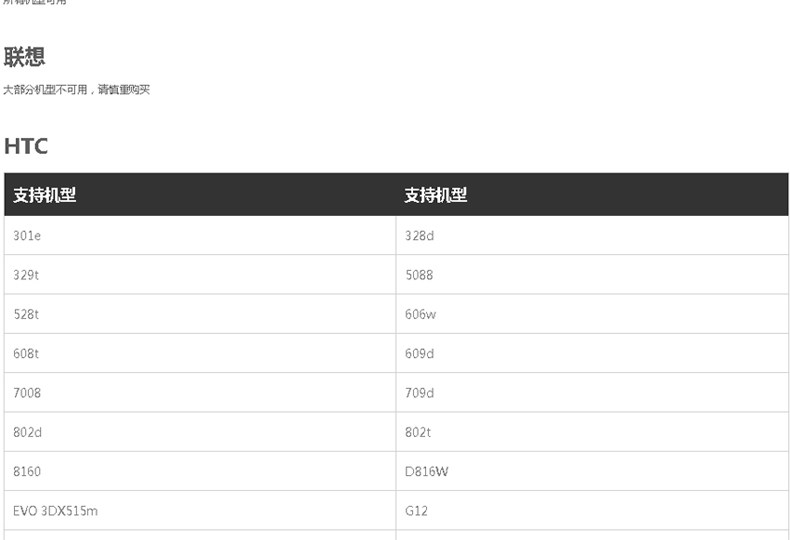Select the 7008 model cell
This screenshot has height=540, width=790.
(27, 393)
